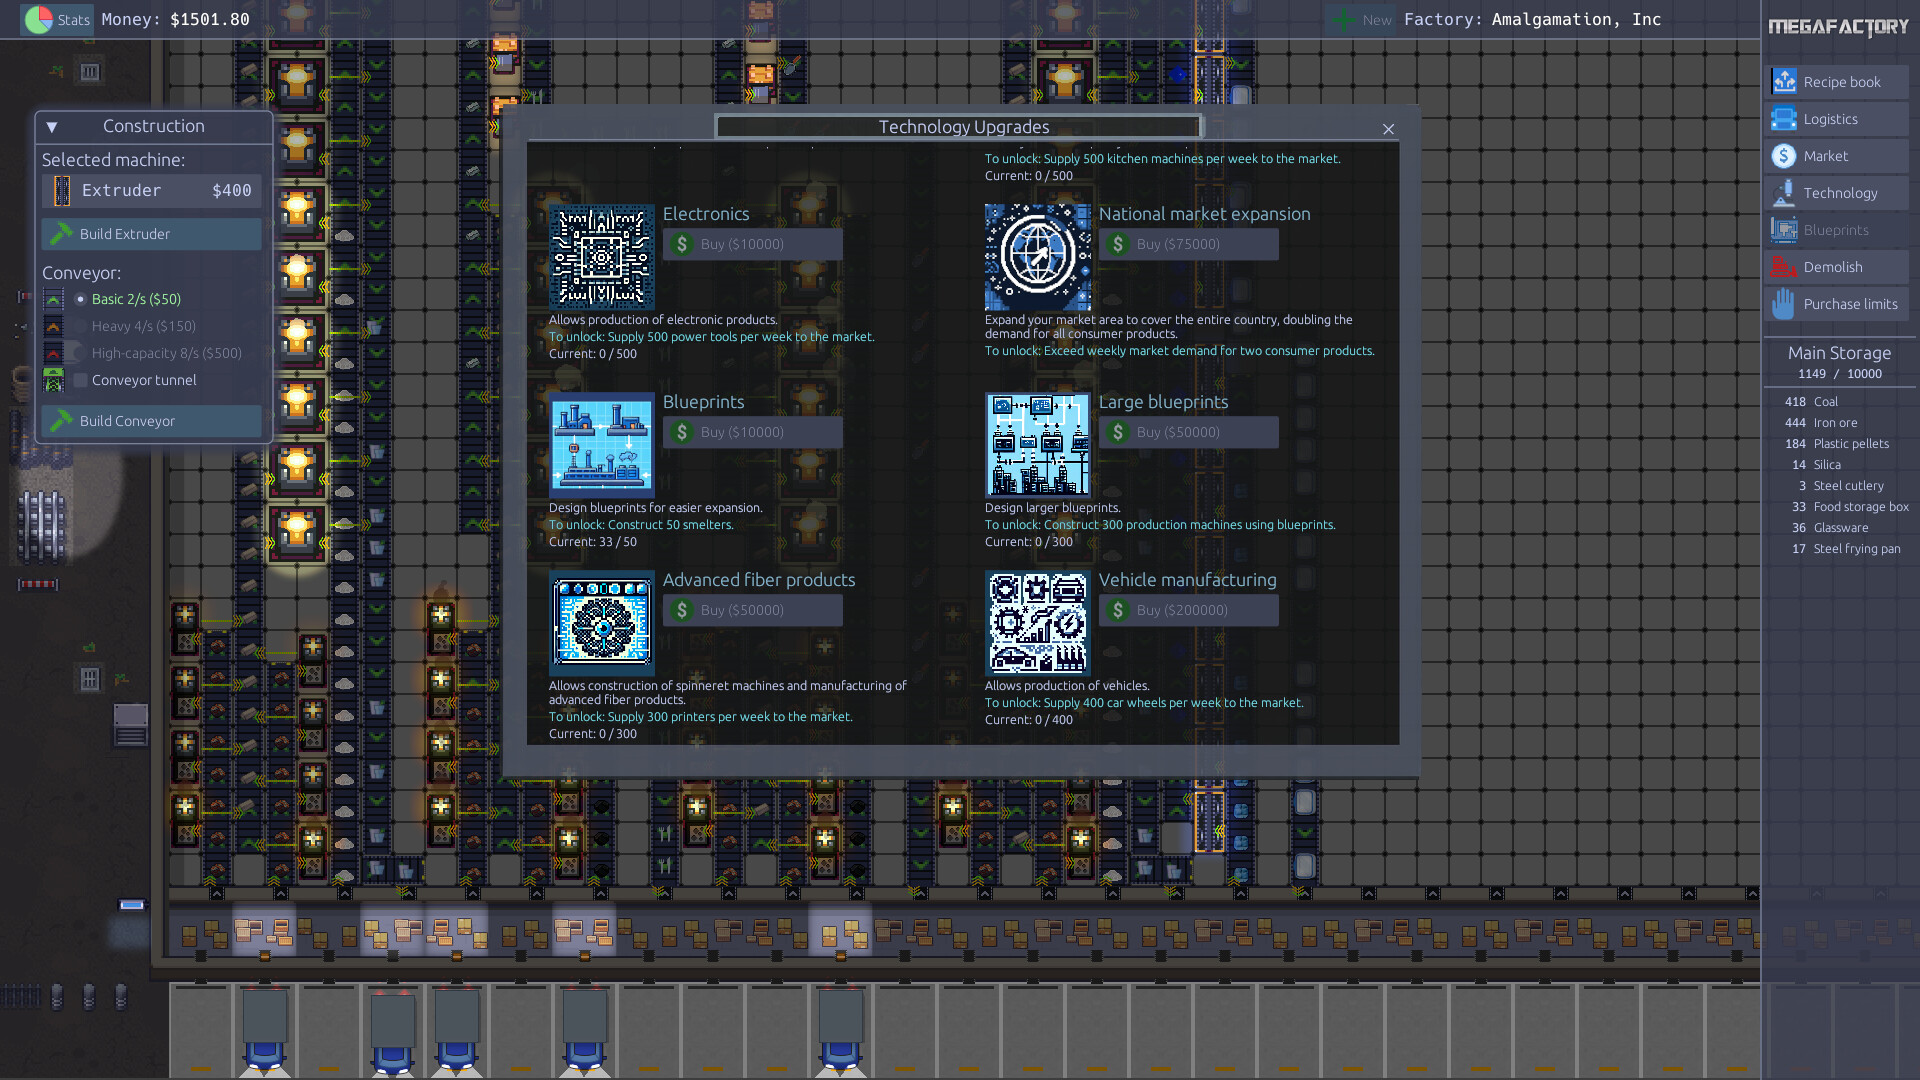Start a New factory
The height and width of the screenshot is (1080, 1920).
1360,19
